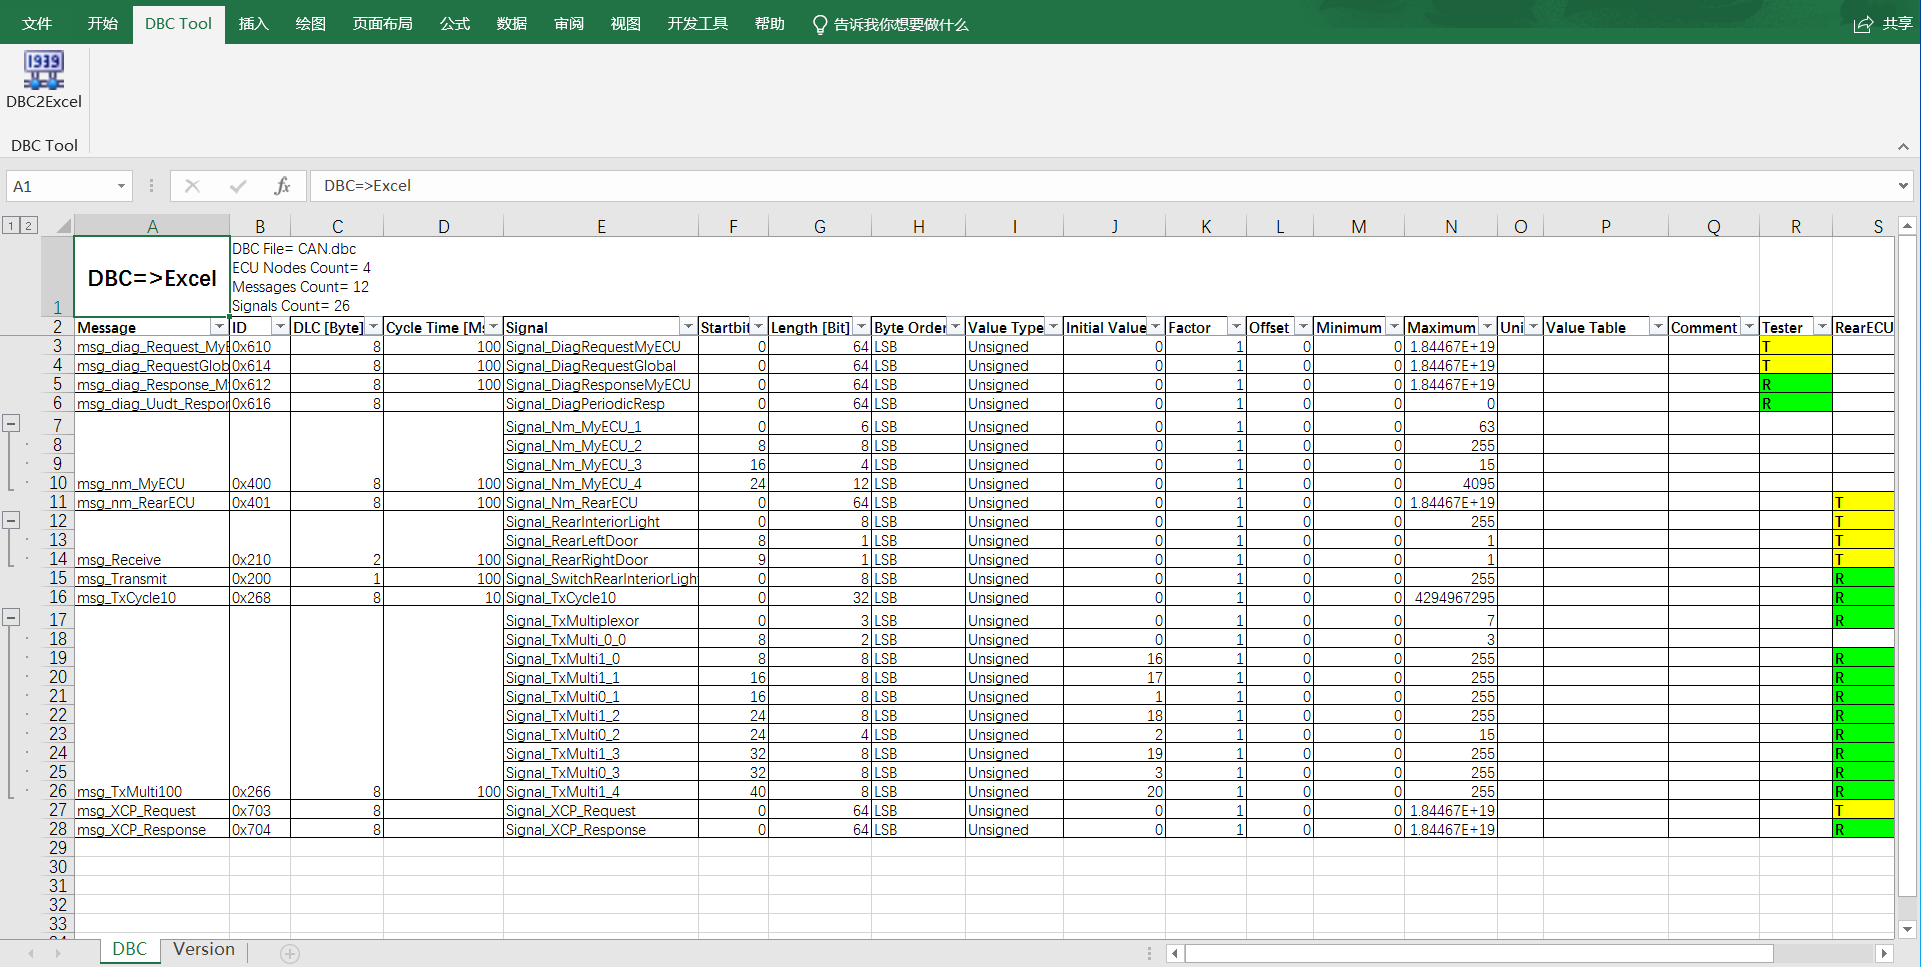
Task: Click cell msg_Transmit
Action: (x=151, y=579)
